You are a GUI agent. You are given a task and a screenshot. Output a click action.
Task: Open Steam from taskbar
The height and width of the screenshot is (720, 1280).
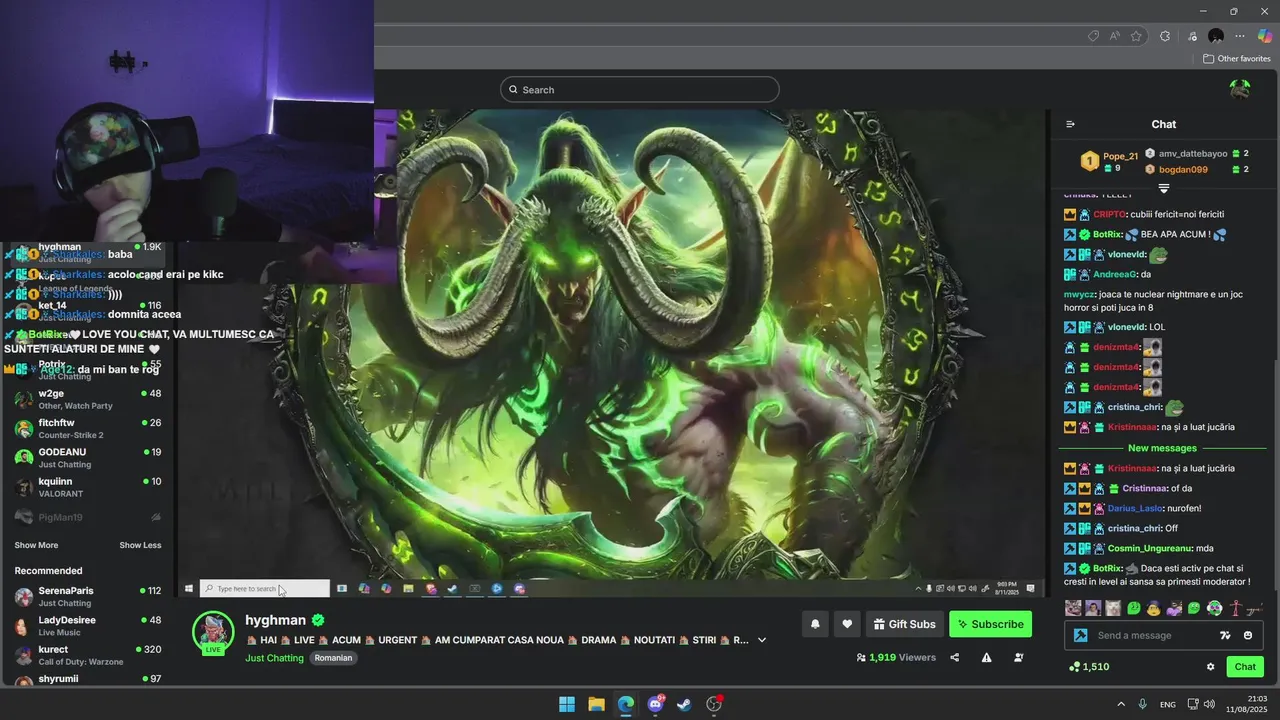pyautogui.click(x=684, y=704)
